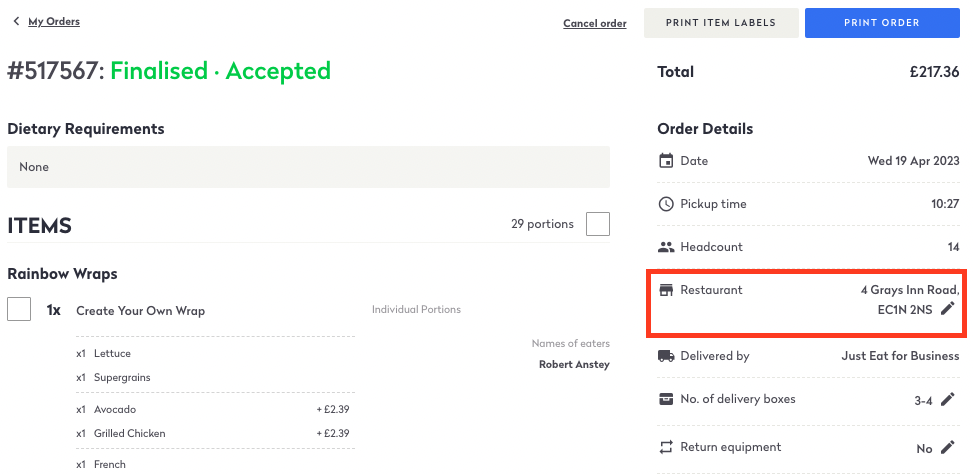Click the storefront icon next to Restaurant
Image resolution: width=973 pixels, height=474 pixels.
(666, 290)
